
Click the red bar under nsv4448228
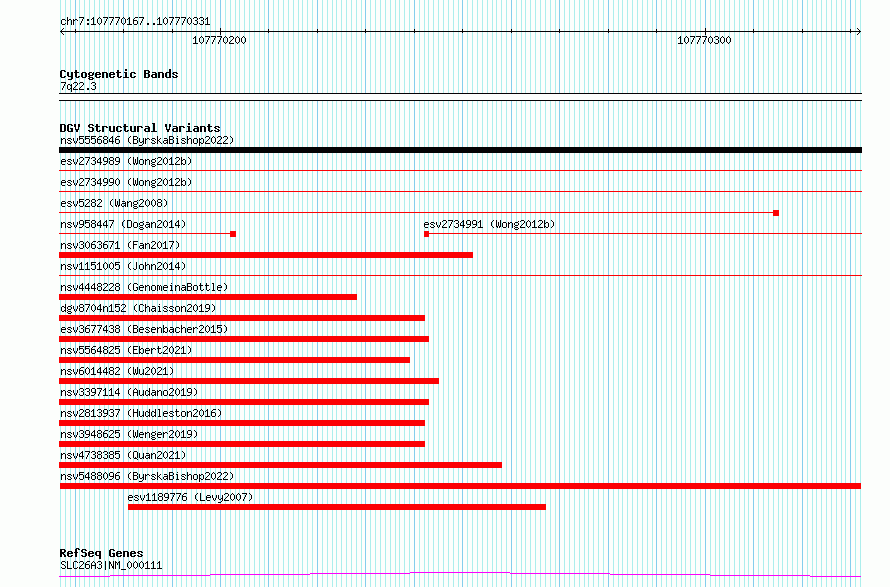(x=208, y=297)
